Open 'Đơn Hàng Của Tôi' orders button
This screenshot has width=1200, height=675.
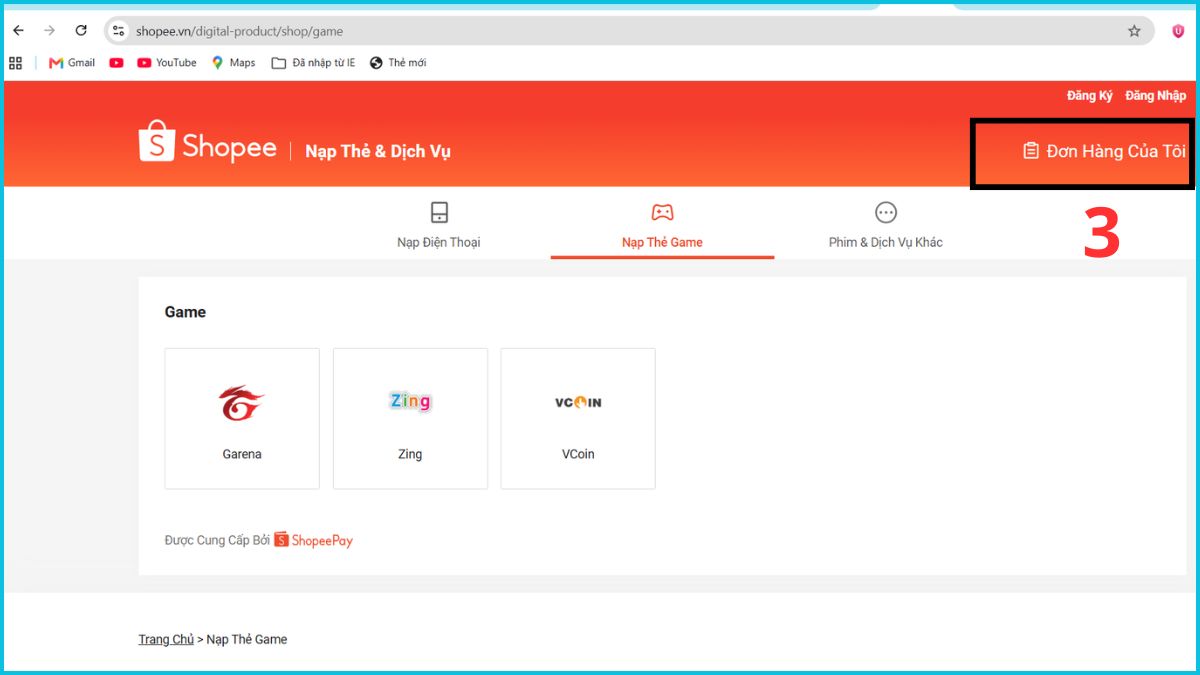coord(1104,151)
